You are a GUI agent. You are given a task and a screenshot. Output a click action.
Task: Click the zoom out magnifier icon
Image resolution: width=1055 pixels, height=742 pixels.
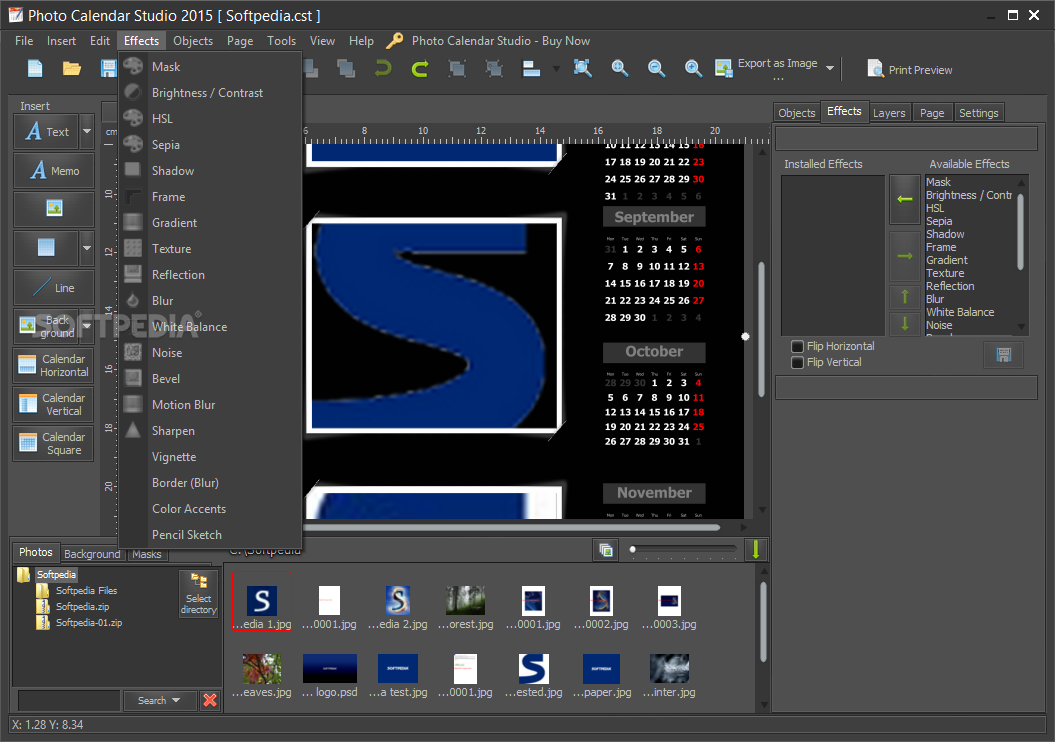pyautogui.click(x=657, y=68)
